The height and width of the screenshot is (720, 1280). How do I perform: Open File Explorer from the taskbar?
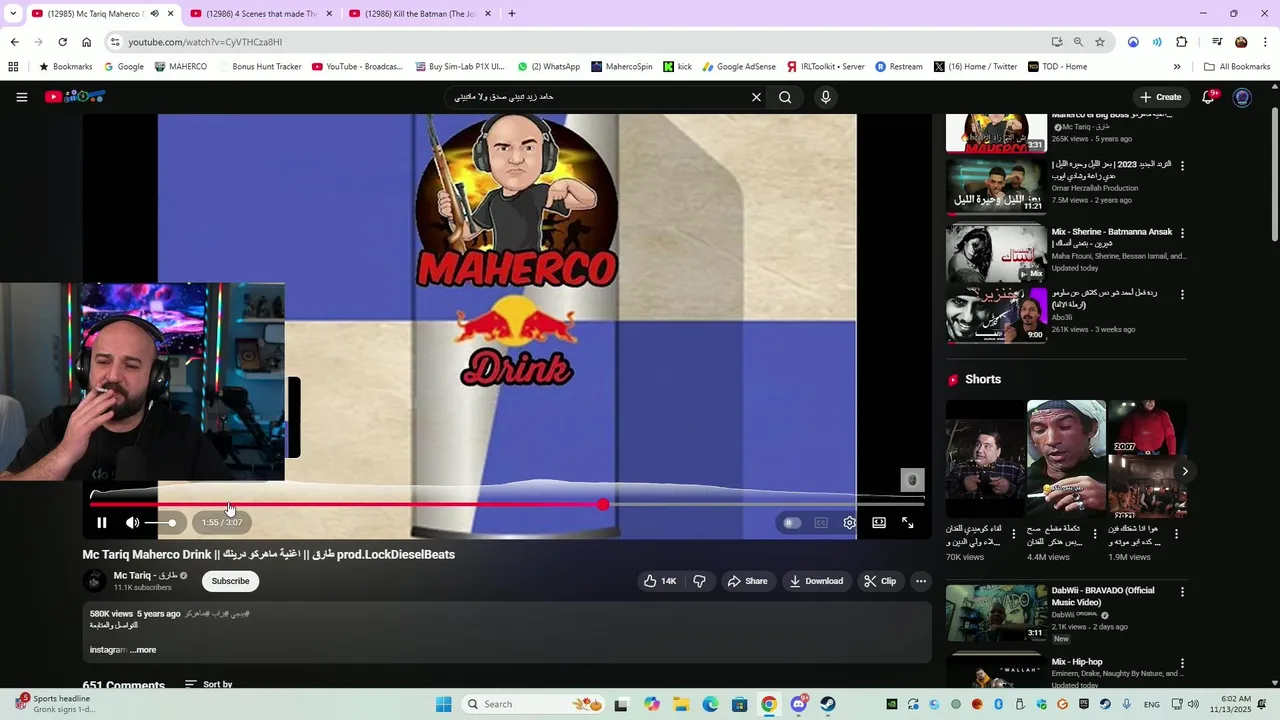[x=681, y=704]
